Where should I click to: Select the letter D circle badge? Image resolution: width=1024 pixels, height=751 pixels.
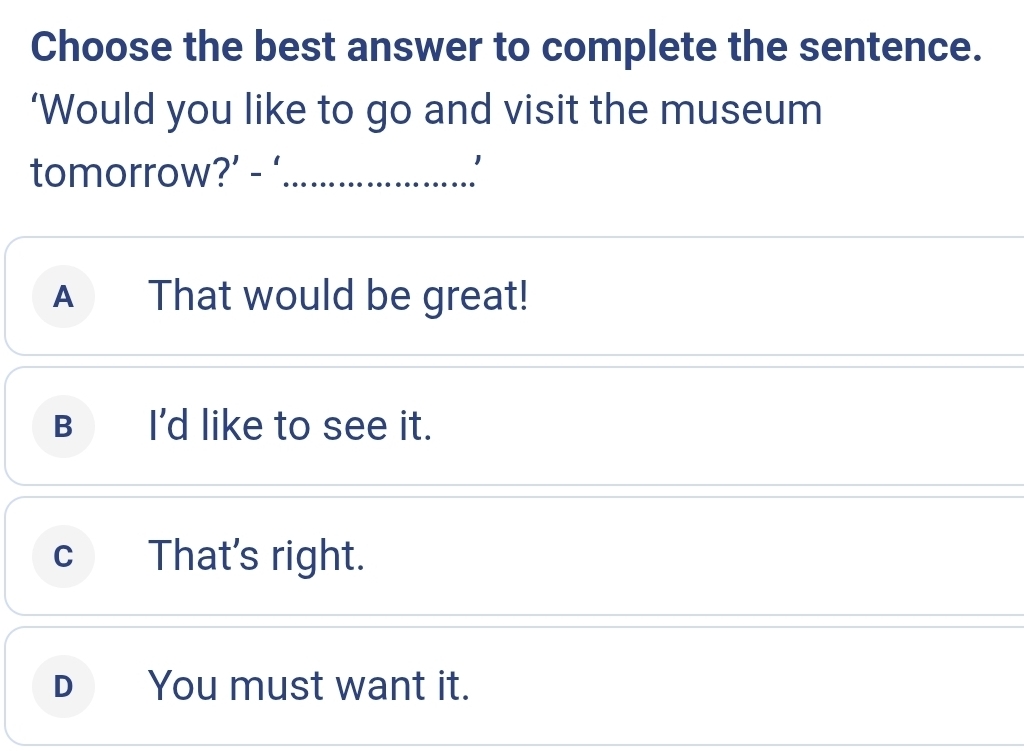pyautogui.click(x=64, y=686)
